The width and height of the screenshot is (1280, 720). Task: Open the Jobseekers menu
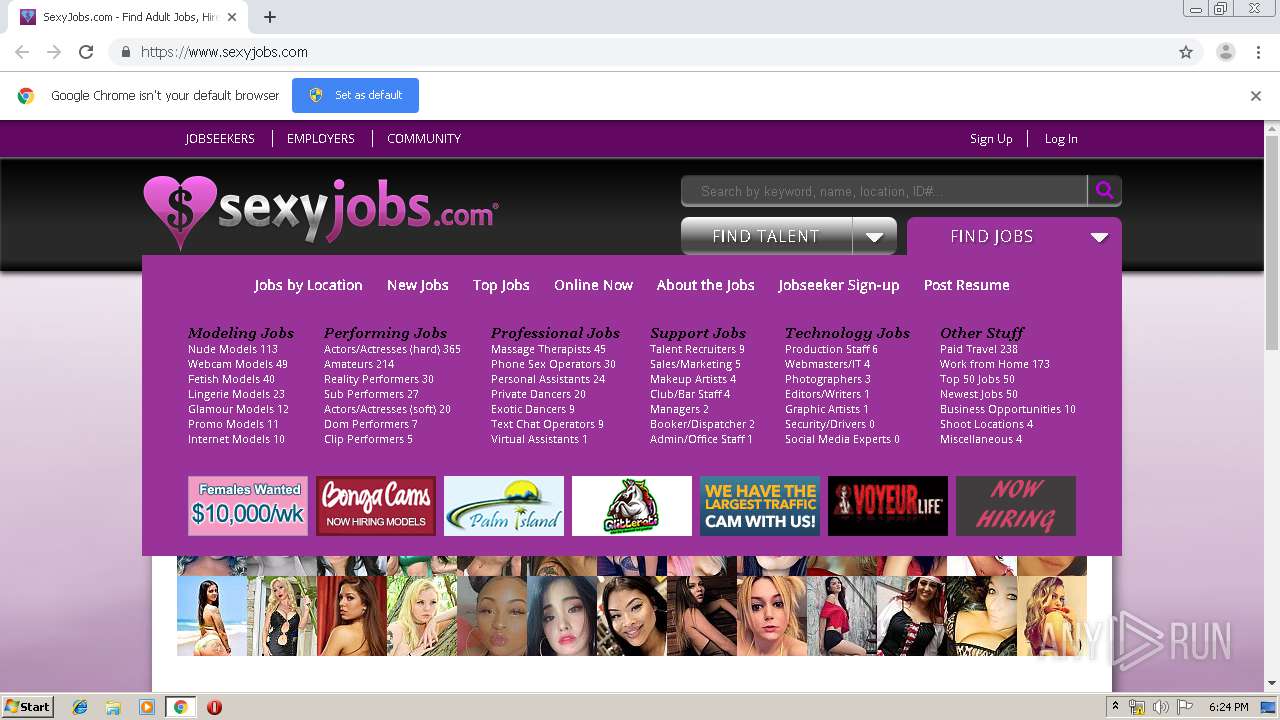[220, 139]
